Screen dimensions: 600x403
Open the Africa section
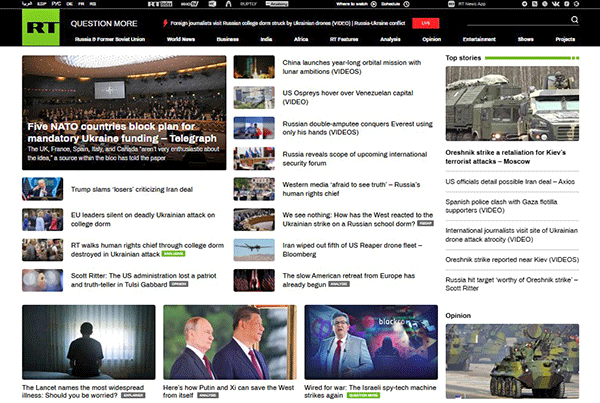[x=301, y=39]
